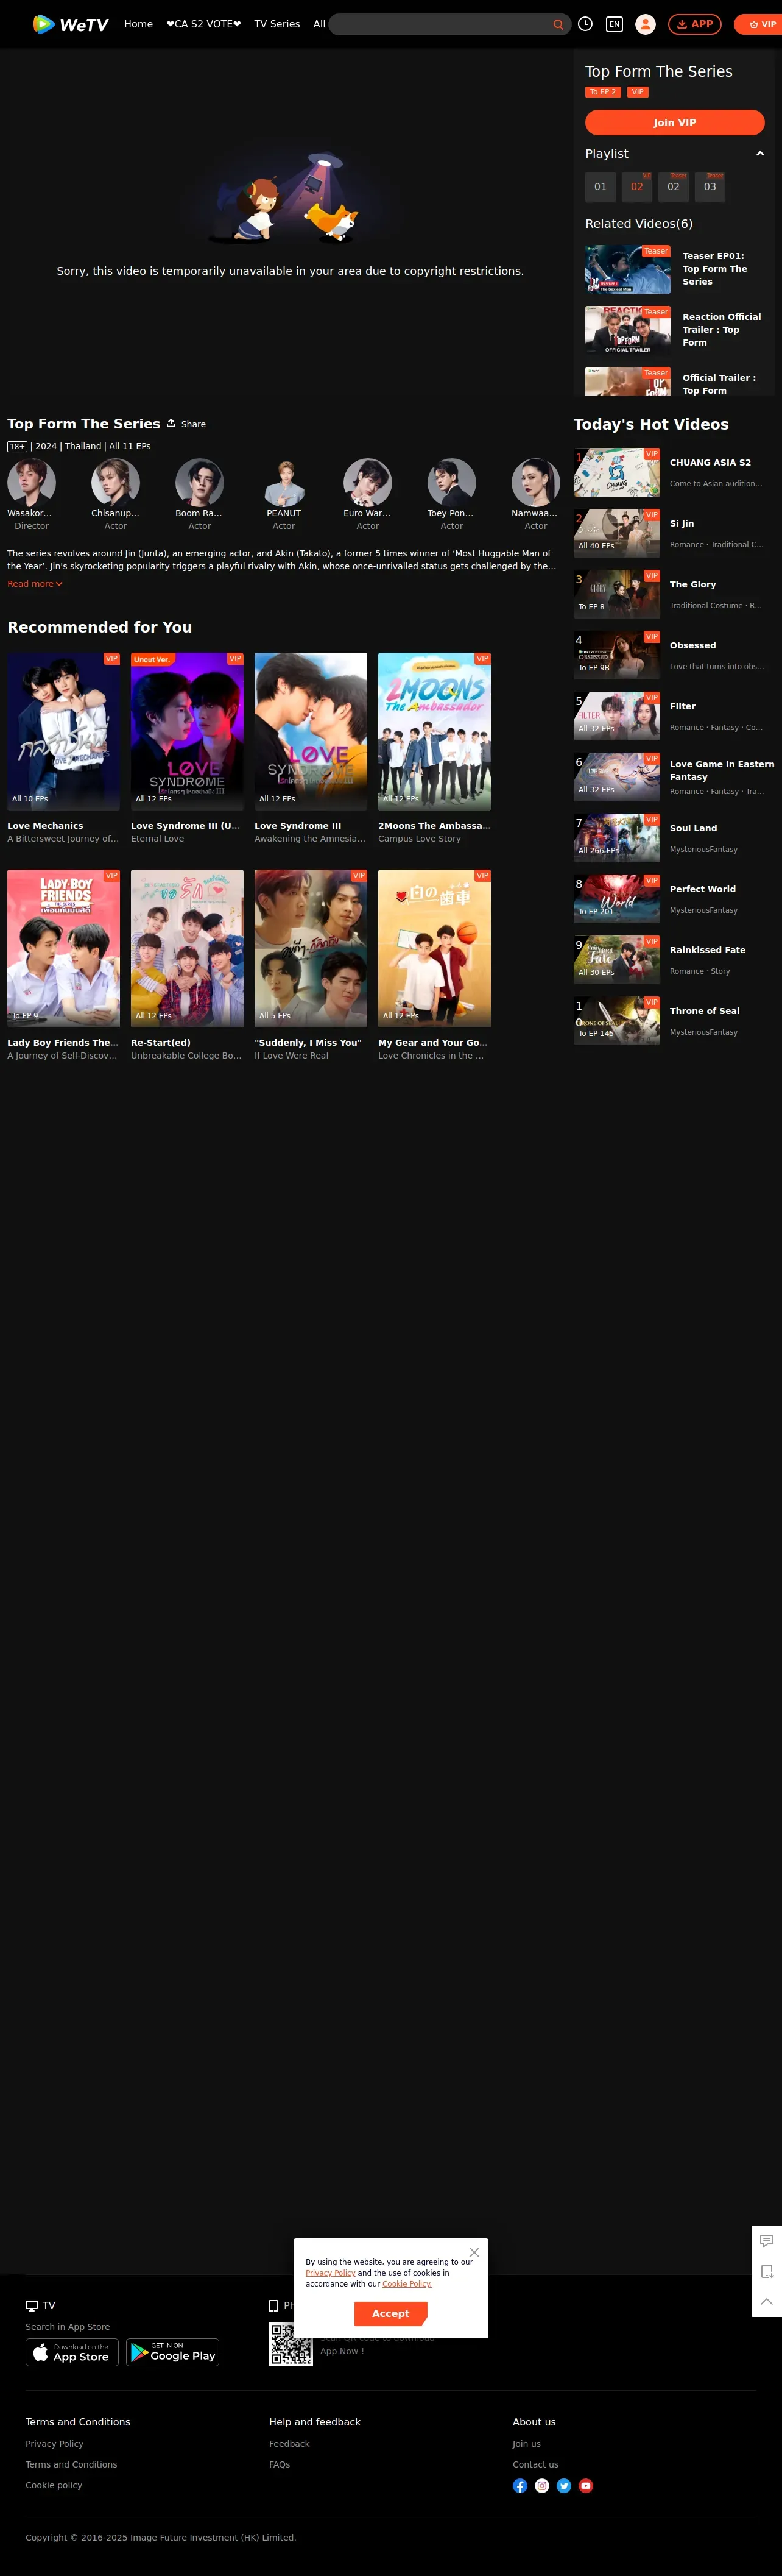
Task: Select teaser episode 03 in playlist
Action: (710, 187)
